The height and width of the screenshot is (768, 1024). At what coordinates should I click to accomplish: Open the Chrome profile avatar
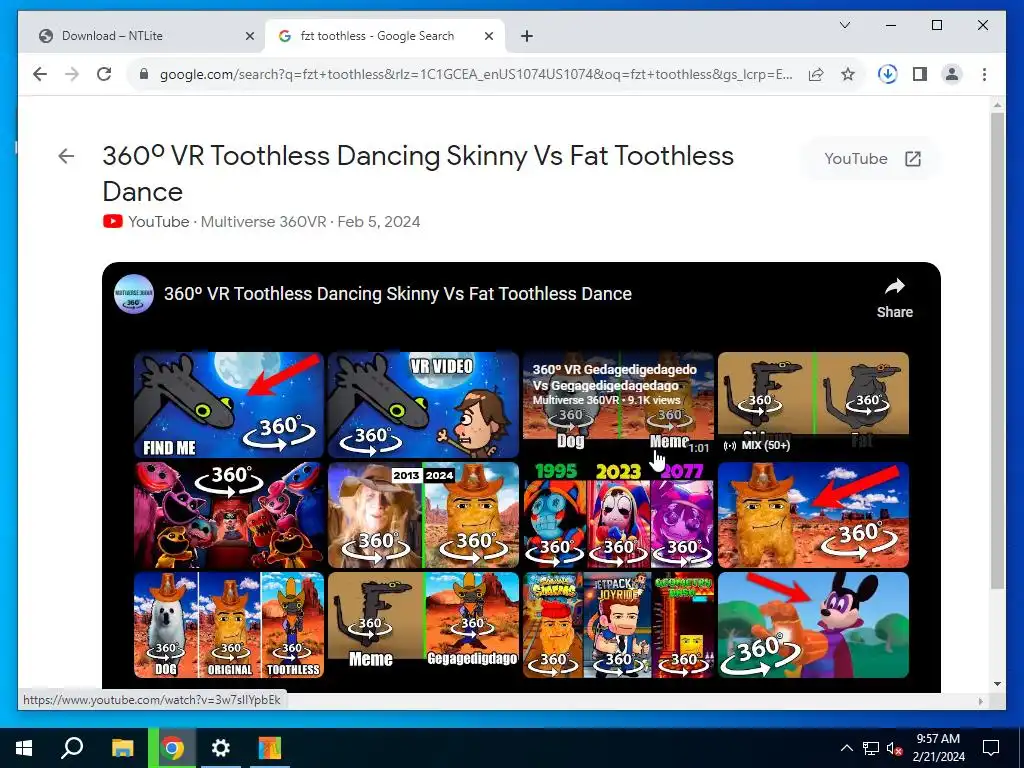pos(952,74)
